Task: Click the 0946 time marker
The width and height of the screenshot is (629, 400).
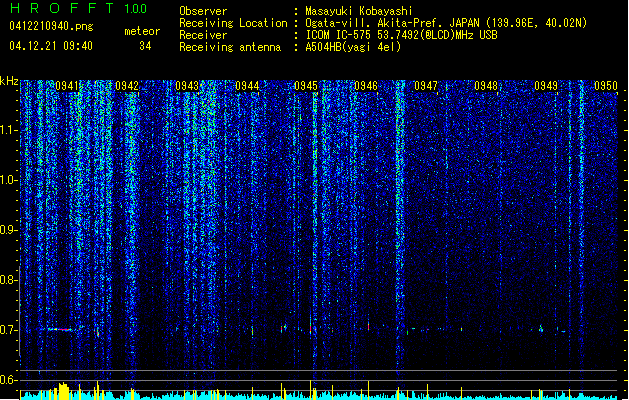Action: tap(366, 86)
